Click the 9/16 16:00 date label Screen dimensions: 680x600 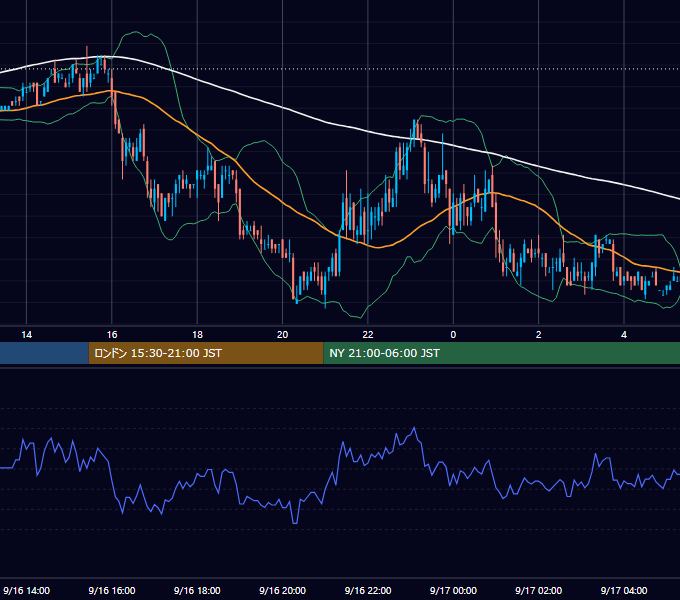112,590
